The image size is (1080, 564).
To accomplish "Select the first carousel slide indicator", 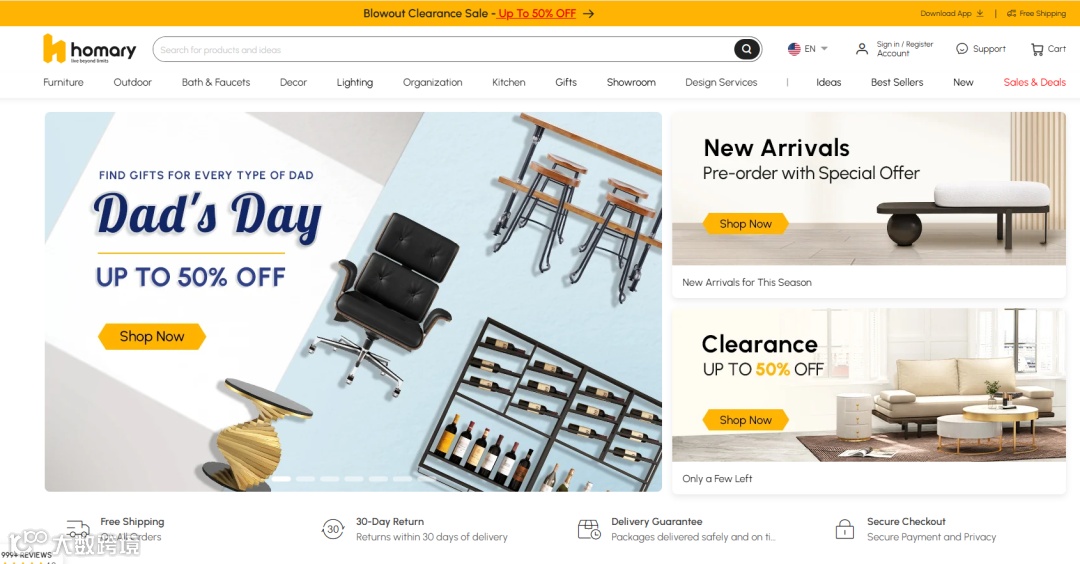I will [280, 479].
